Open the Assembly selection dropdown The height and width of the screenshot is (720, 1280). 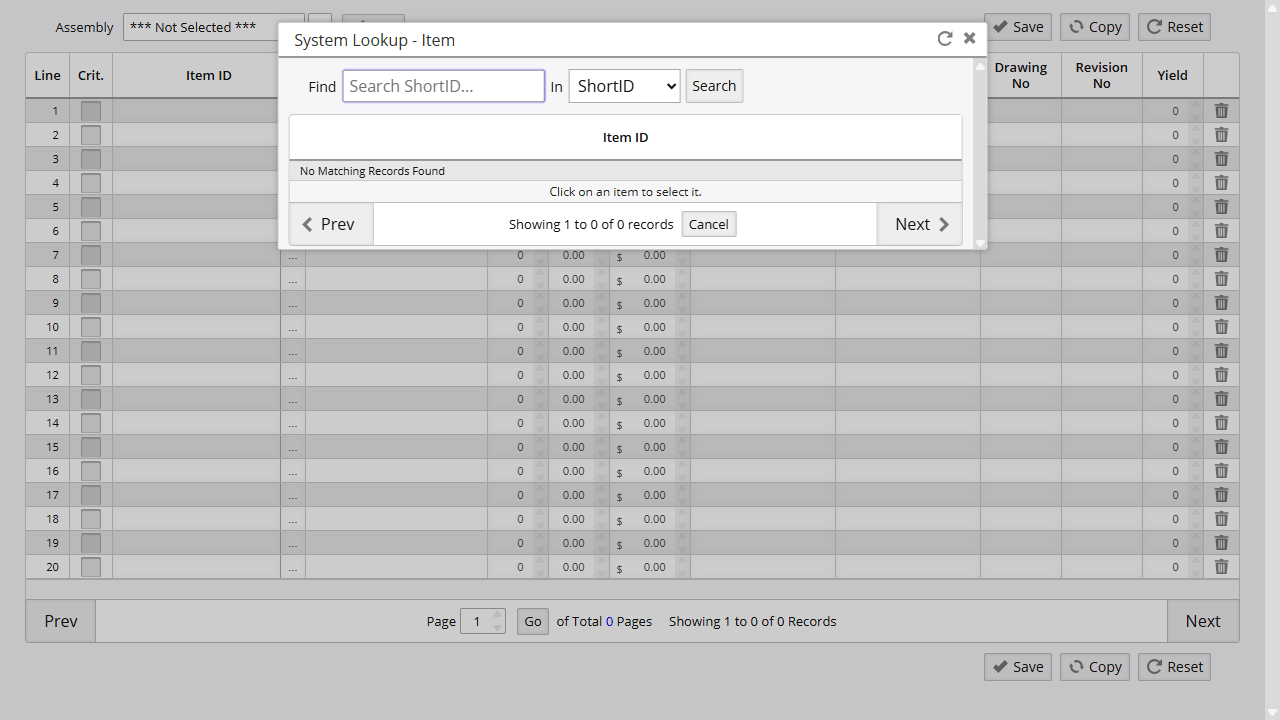point(213,27)
